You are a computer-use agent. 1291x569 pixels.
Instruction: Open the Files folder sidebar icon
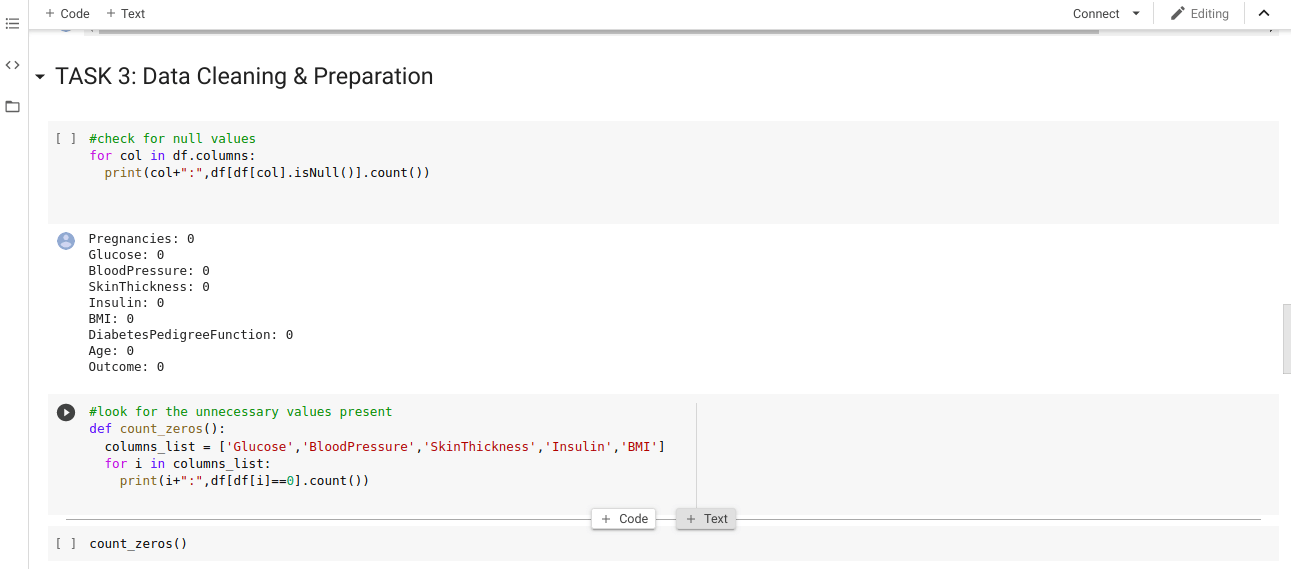point(12,107)
